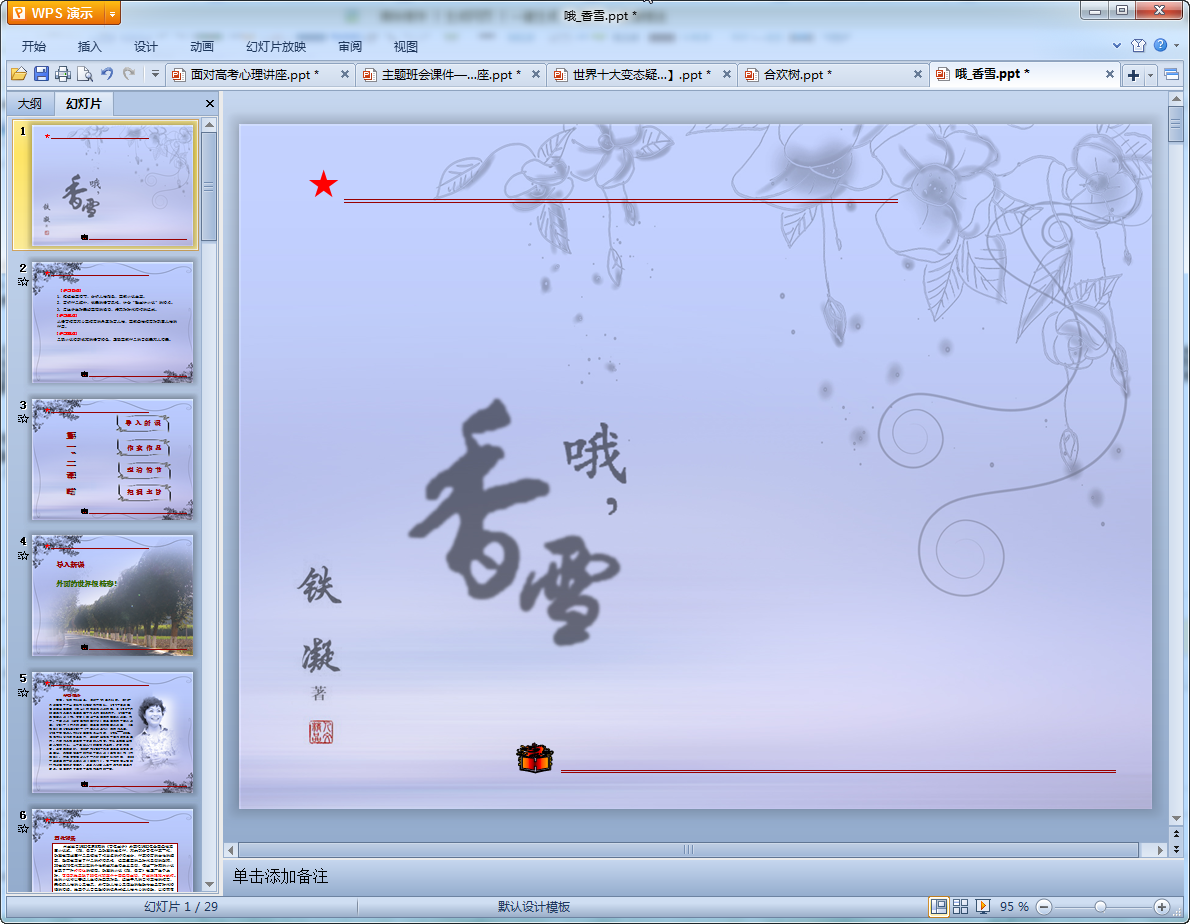Image resolution: width=1190 pixels, height=924 pixels.
Task: Open the skin shirt icon
Action: [1138, 46]
